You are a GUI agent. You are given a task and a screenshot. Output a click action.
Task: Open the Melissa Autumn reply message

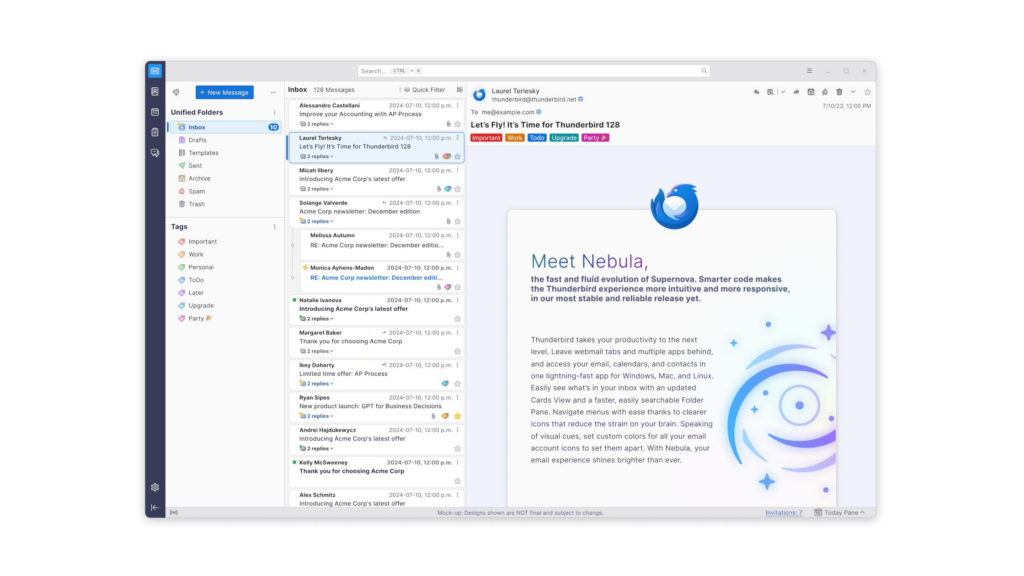click(x=381, y=244)
